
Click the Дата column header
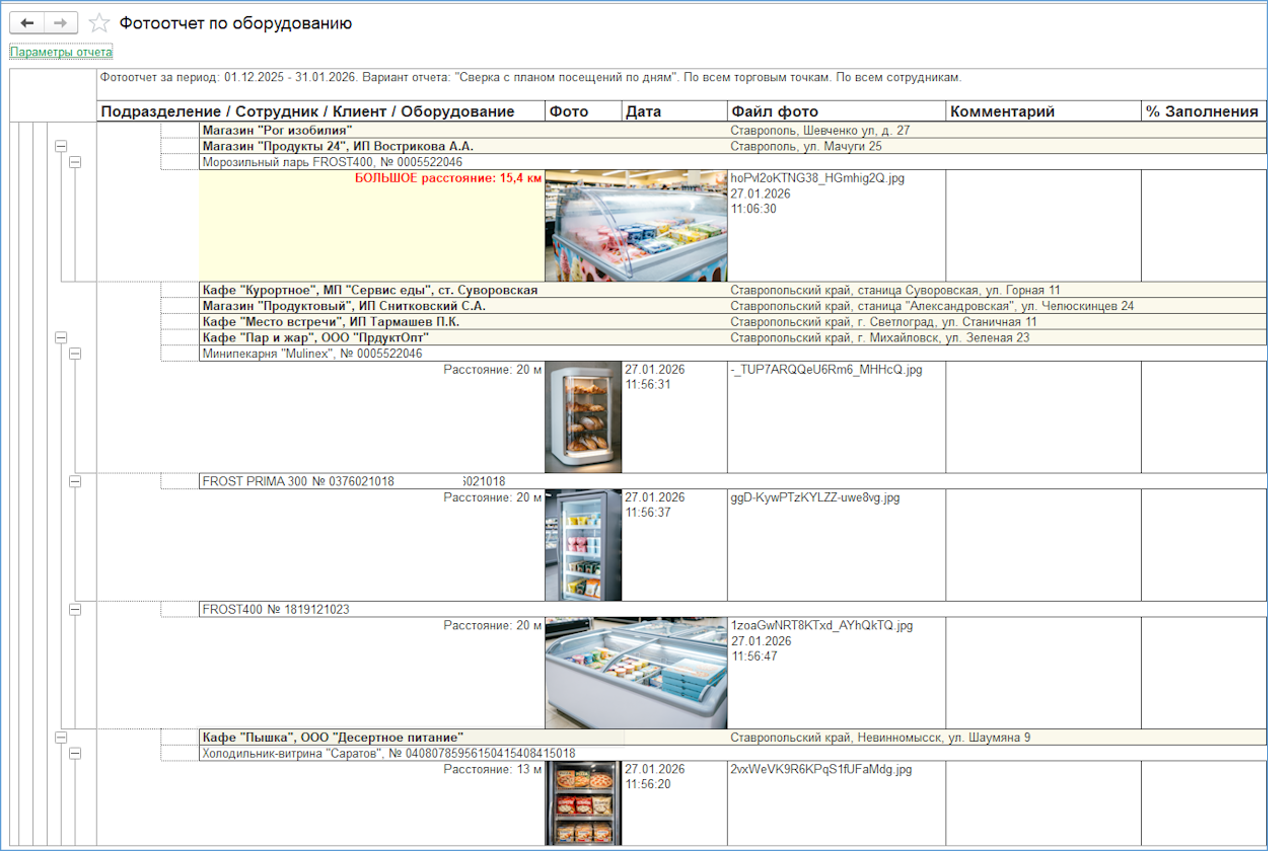(675, 111)
